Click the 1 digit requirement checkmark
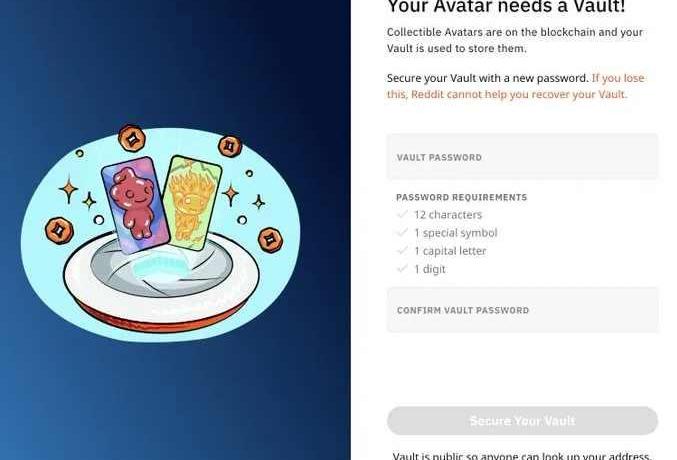This screenshot has height=460, width=677. (402, 269)
